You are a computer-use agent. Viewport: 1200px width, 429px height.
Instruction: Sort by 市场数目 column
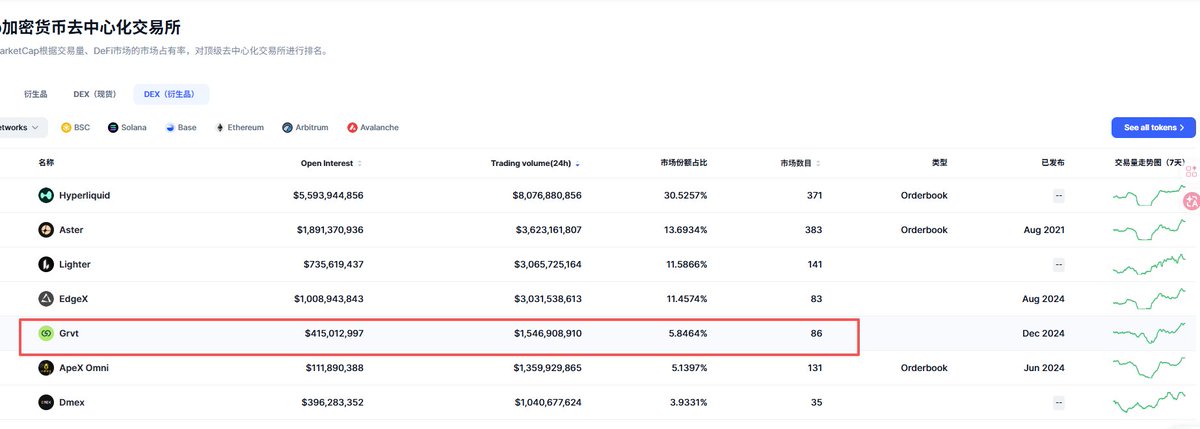click(802, 162)
